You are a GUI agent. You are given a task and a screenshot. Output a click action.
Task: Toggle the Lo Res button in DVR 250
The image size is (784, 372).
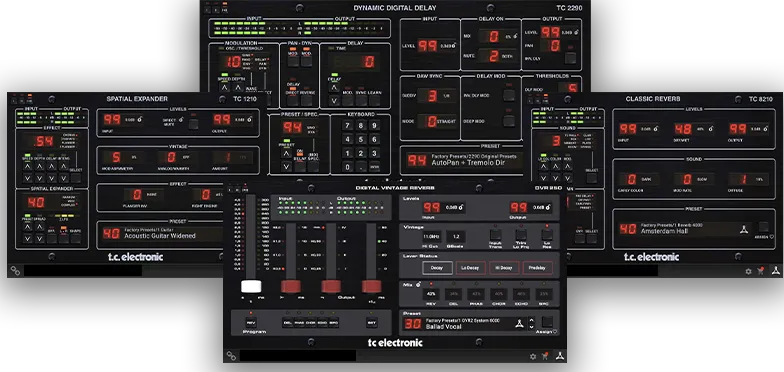547,235
